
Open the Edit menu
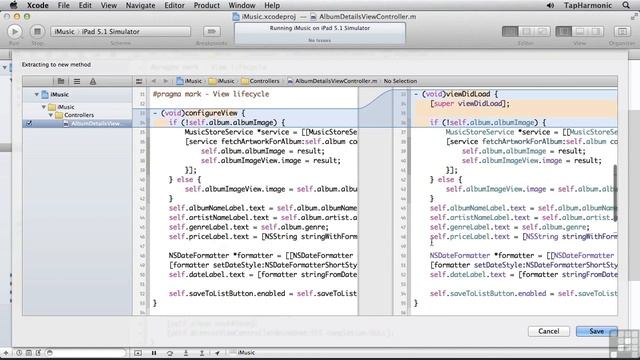tap(85, 5)
